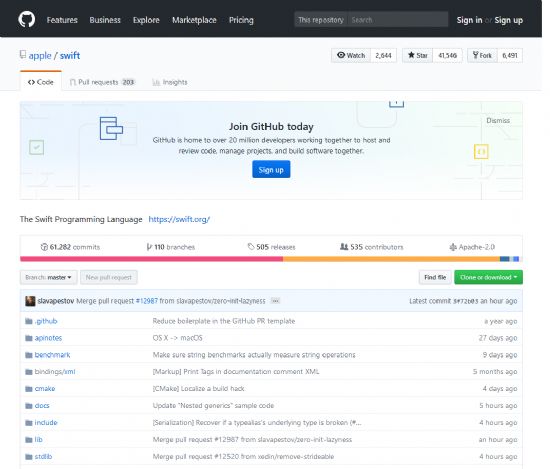This screenshot has width=550, height=469.
Task: Click the fork icon in Fork button
Action: point(475,55)
